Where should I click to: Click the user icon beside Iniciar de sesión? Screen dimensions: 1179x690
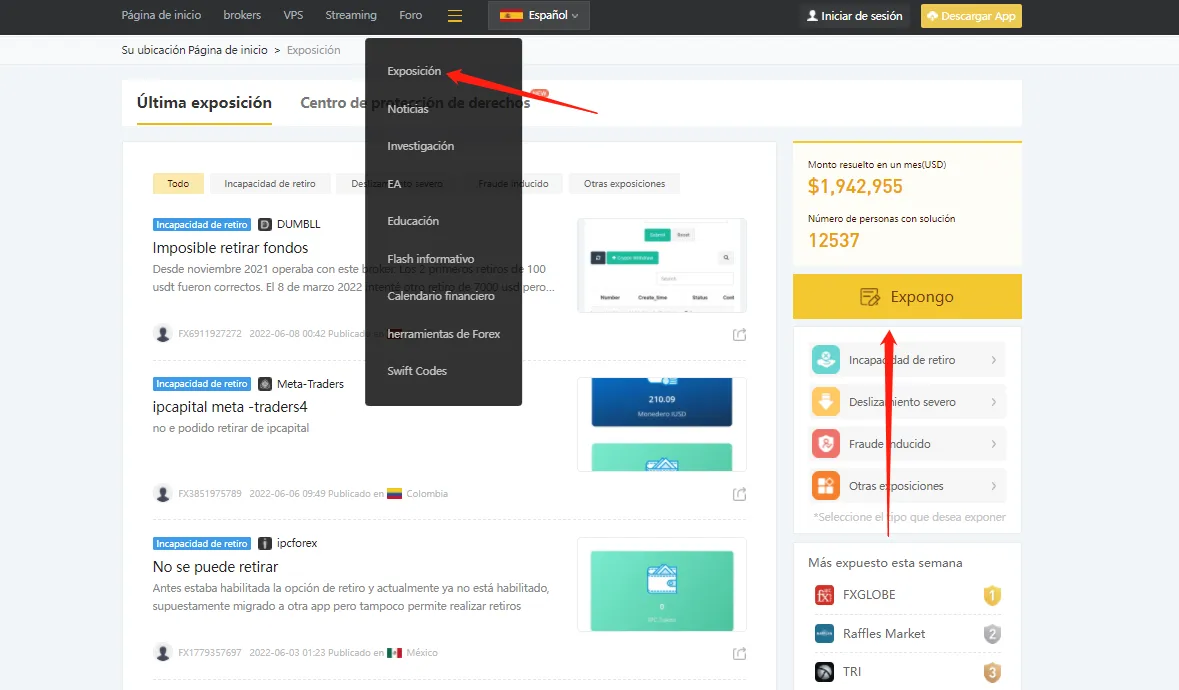812,16
